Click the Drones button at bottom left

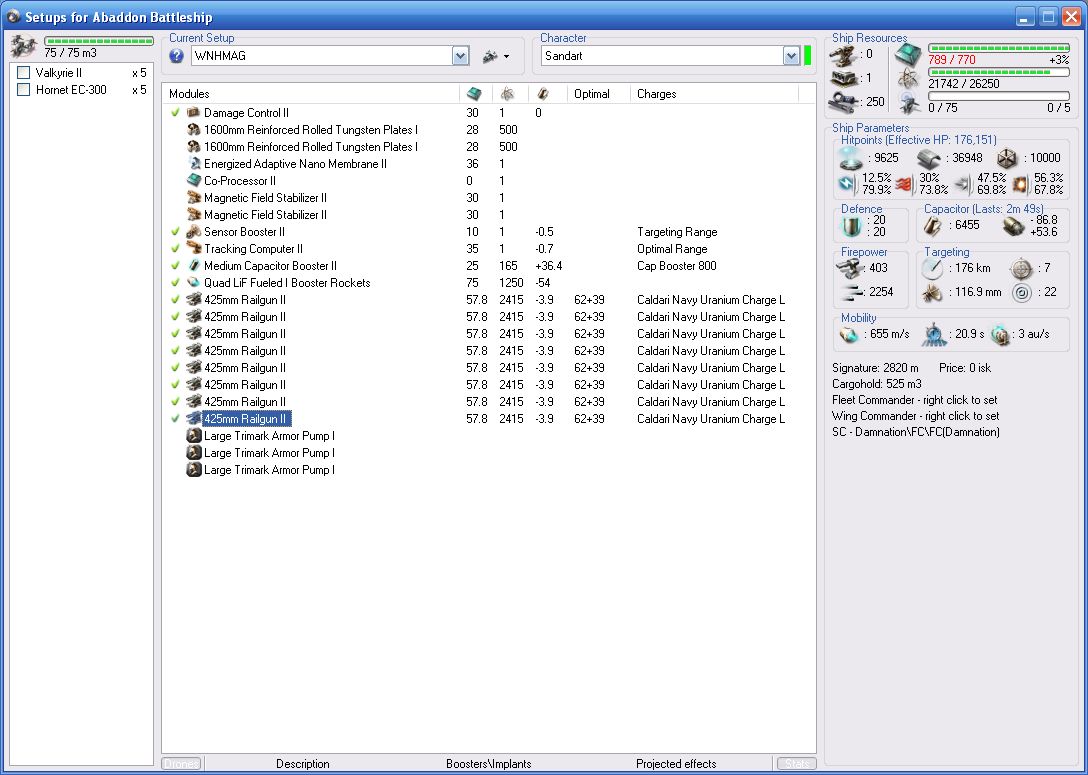pos(181,764)
